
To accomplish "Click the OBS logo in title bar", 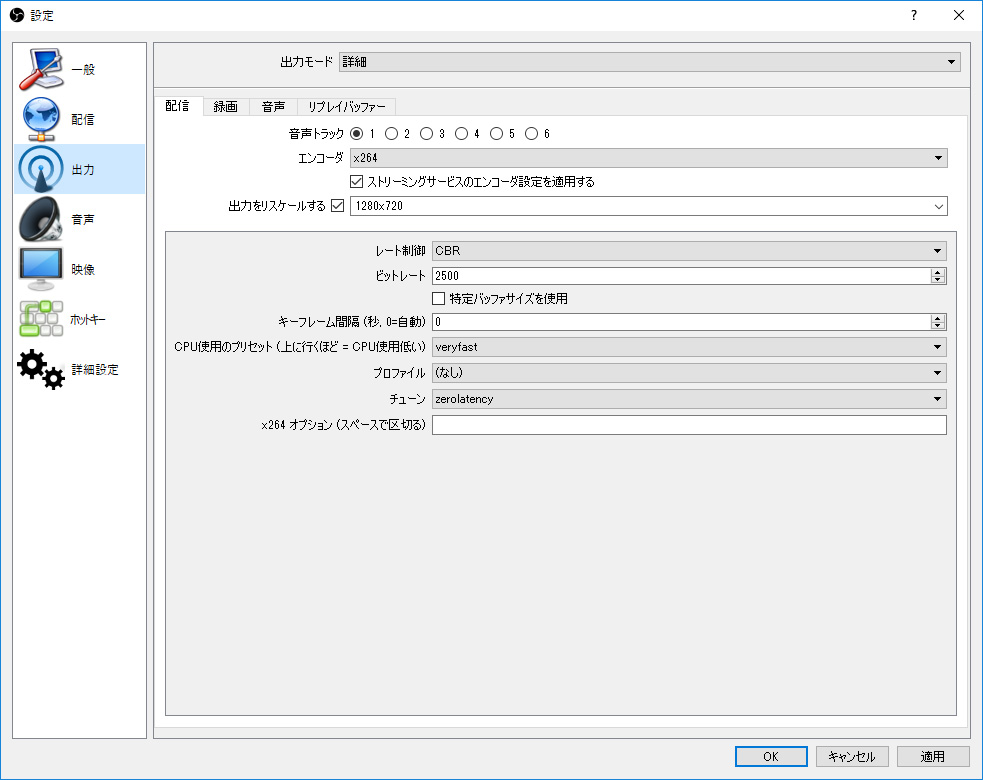I will point(17,15).
